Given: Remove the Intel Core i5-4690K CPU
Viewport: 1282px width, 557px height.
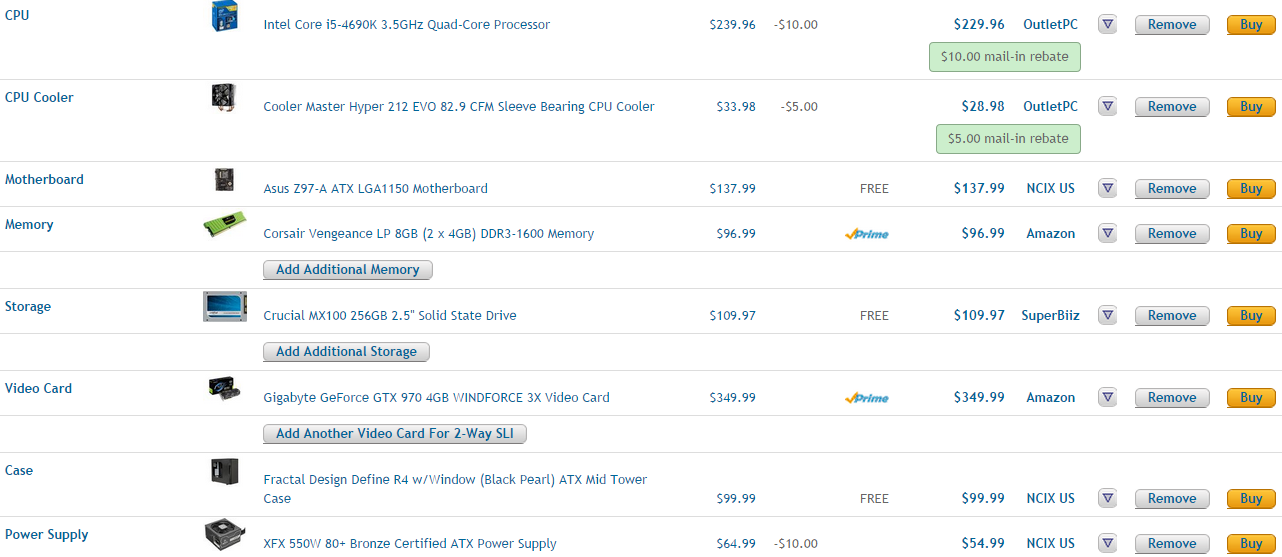Looking at the screenshot, I should coord(1172,24).
